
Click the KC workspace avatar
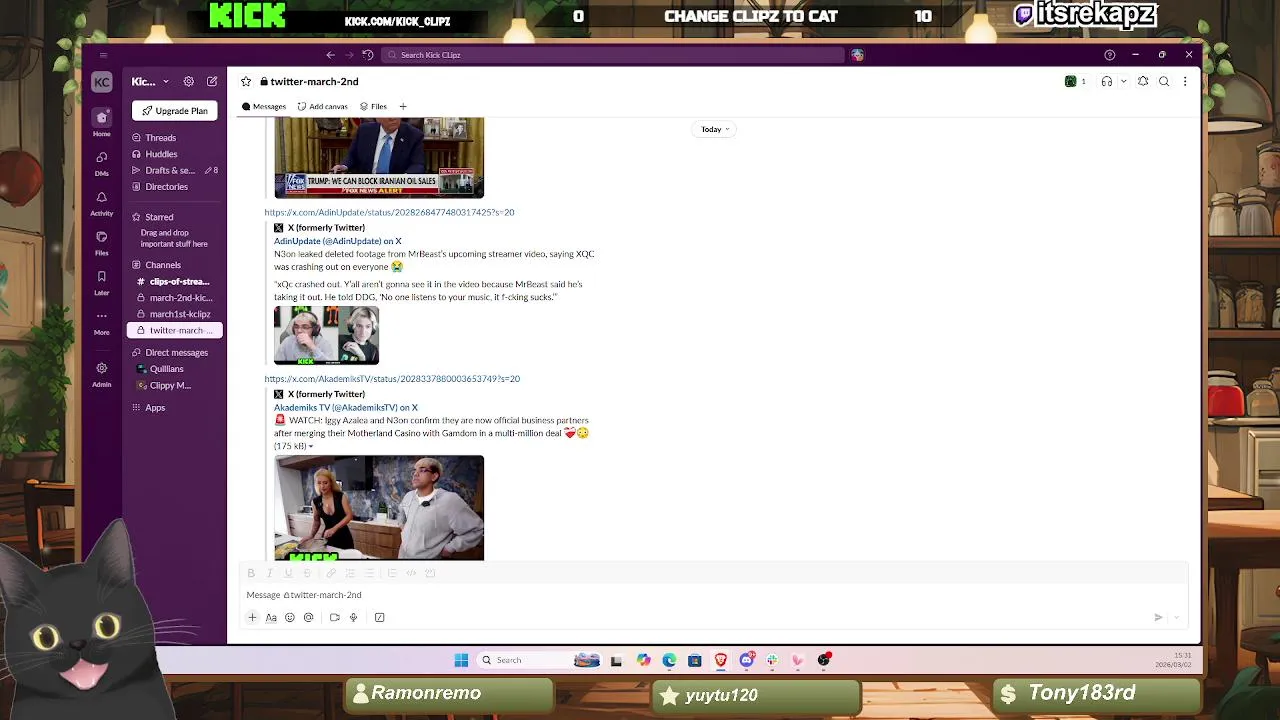[101, 82]
